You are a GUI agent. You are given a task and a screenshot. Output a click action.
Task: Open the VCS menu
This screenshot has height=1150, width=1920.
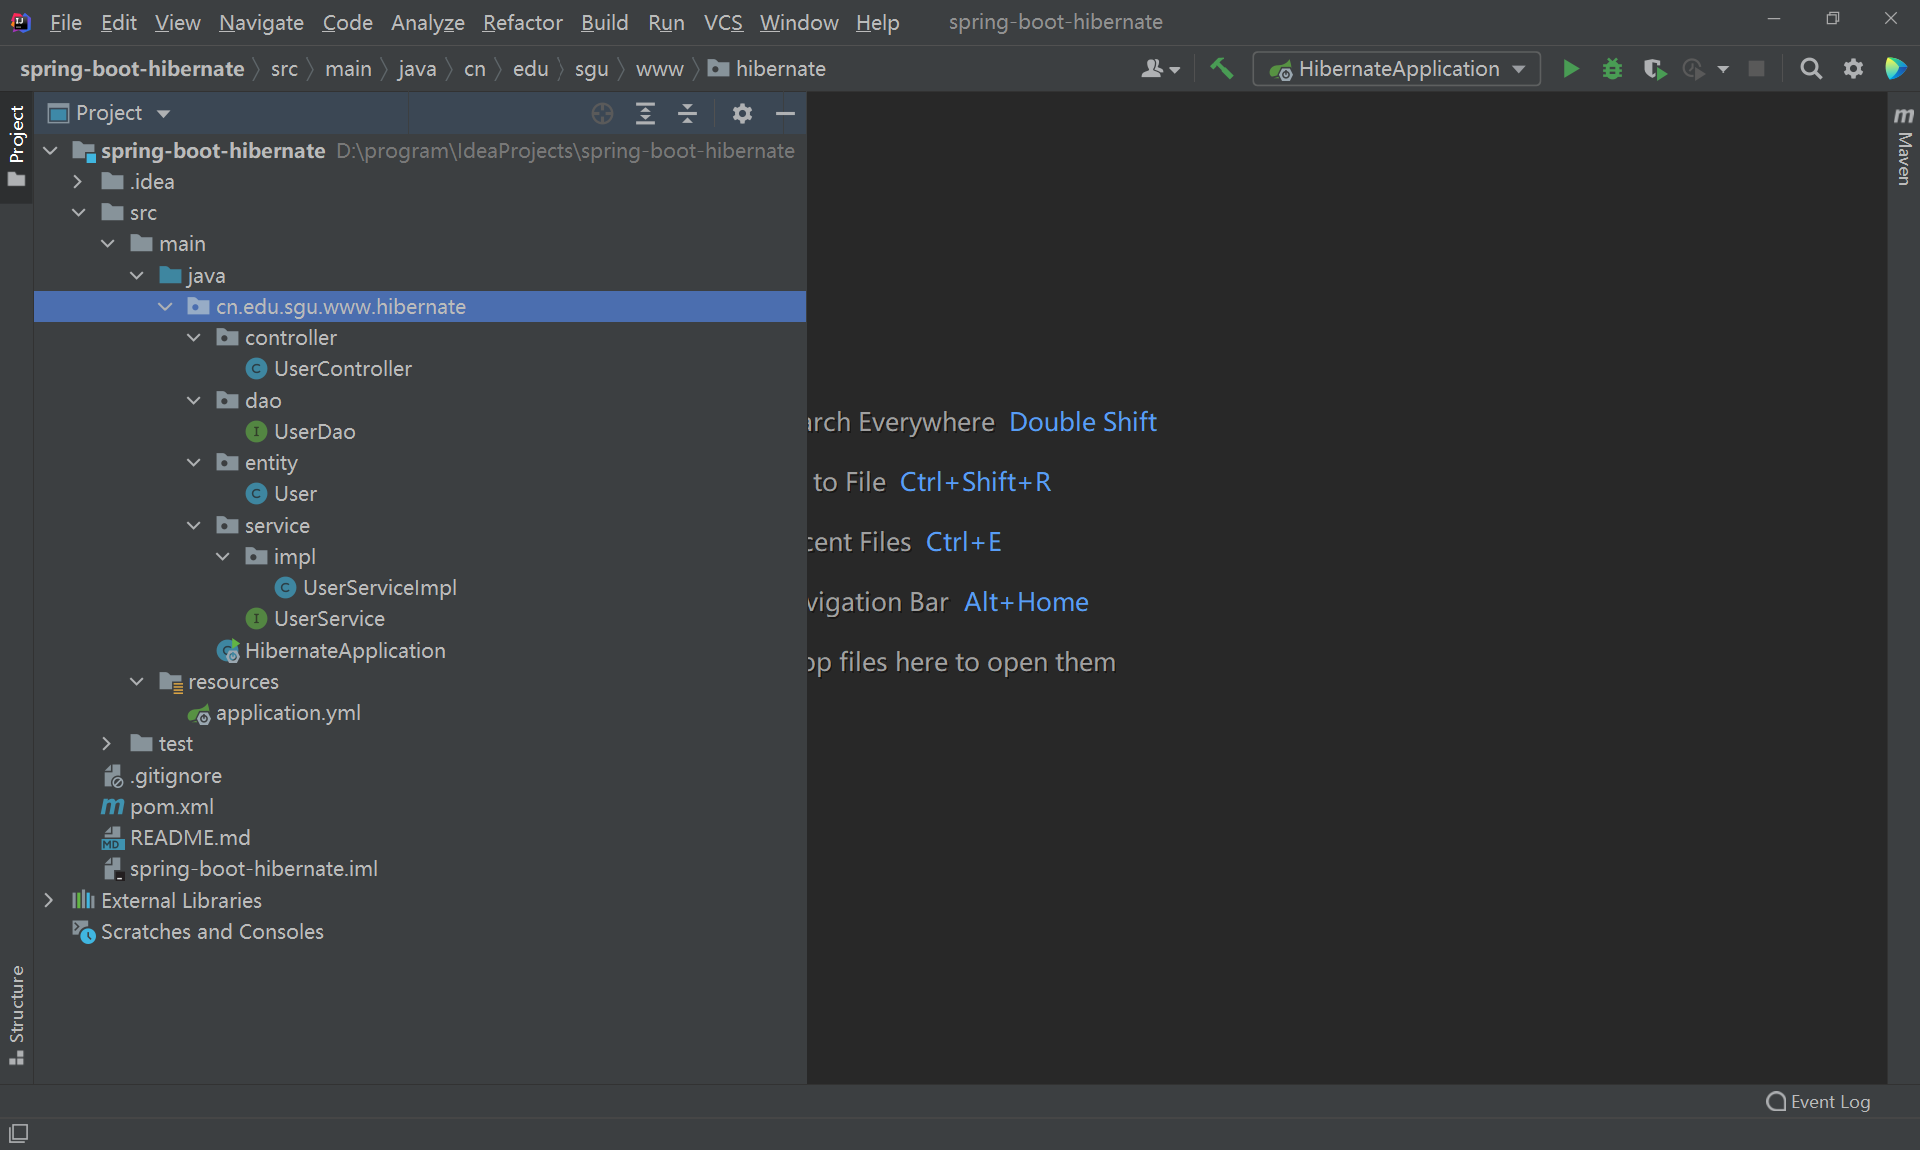click(x=722, y=22)
